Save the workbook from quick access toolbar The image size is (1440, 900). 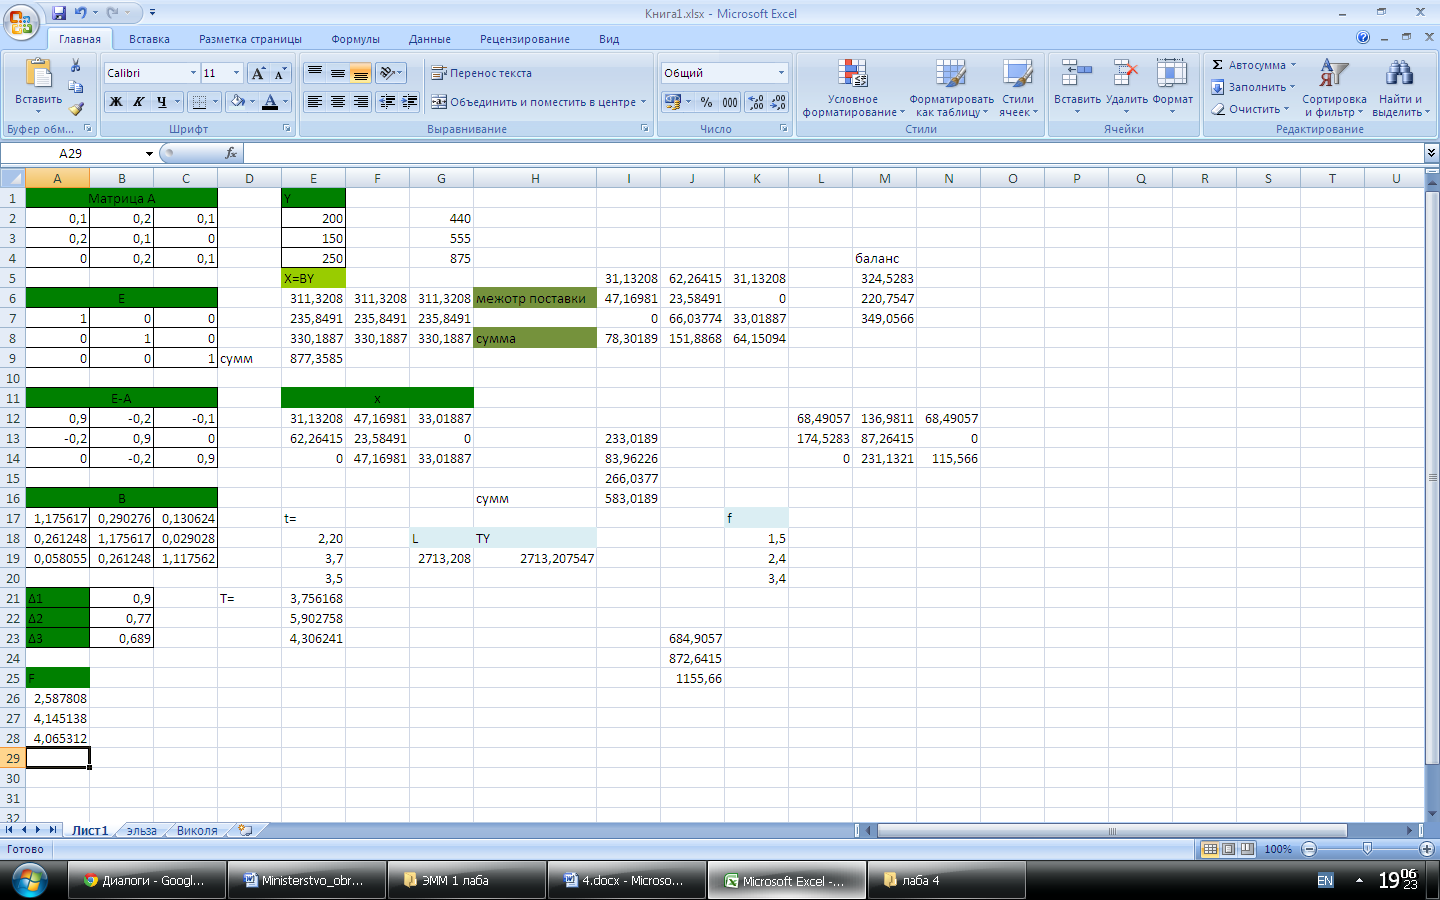click(59, 13)
